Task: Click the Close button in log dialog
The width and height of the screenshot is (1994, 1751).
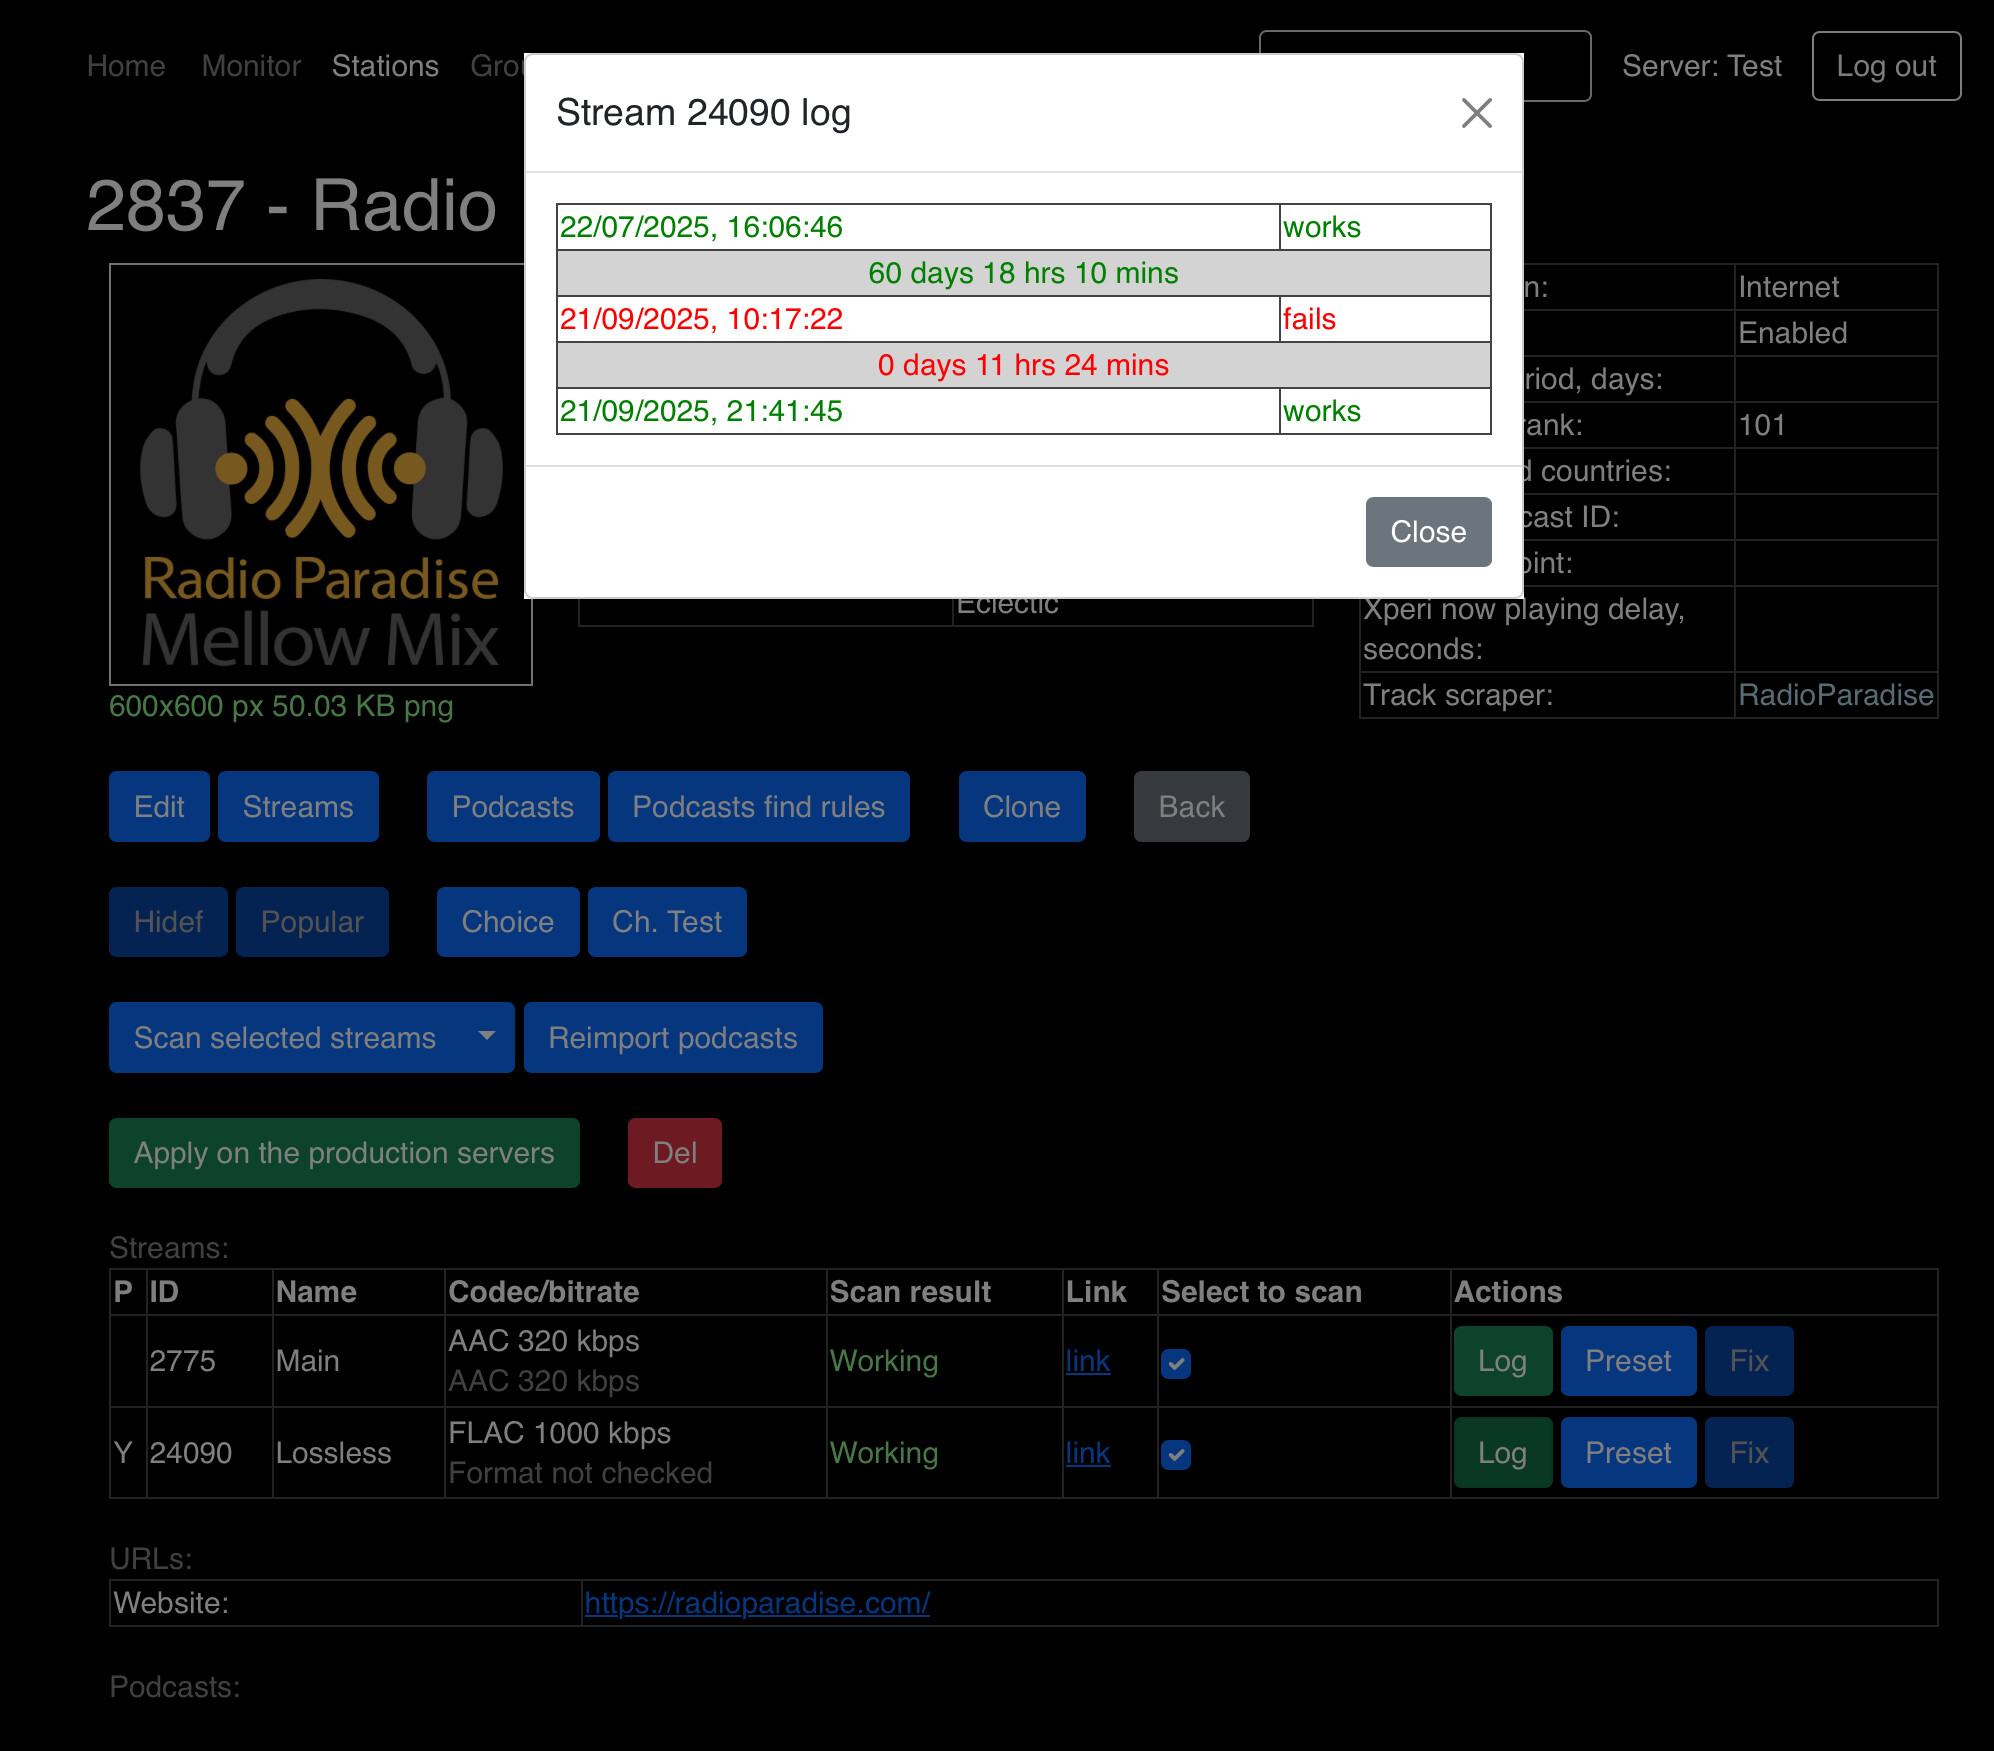Action: pyautogui.click(x=1427, y=532)
